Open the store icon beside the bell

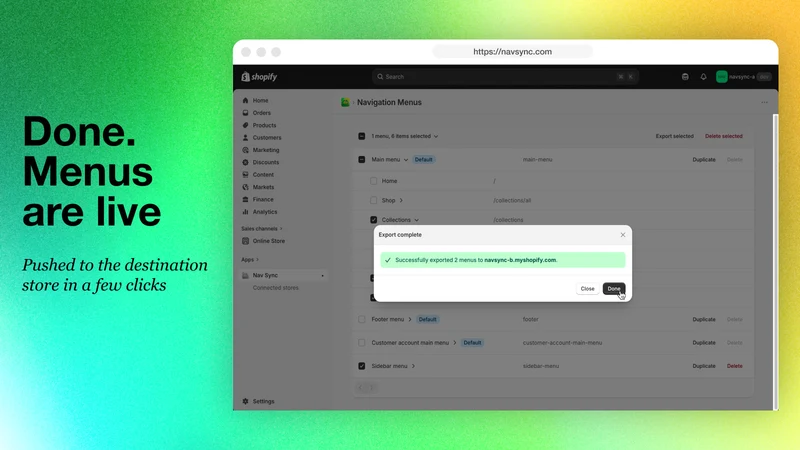click(x=685, y=77)
